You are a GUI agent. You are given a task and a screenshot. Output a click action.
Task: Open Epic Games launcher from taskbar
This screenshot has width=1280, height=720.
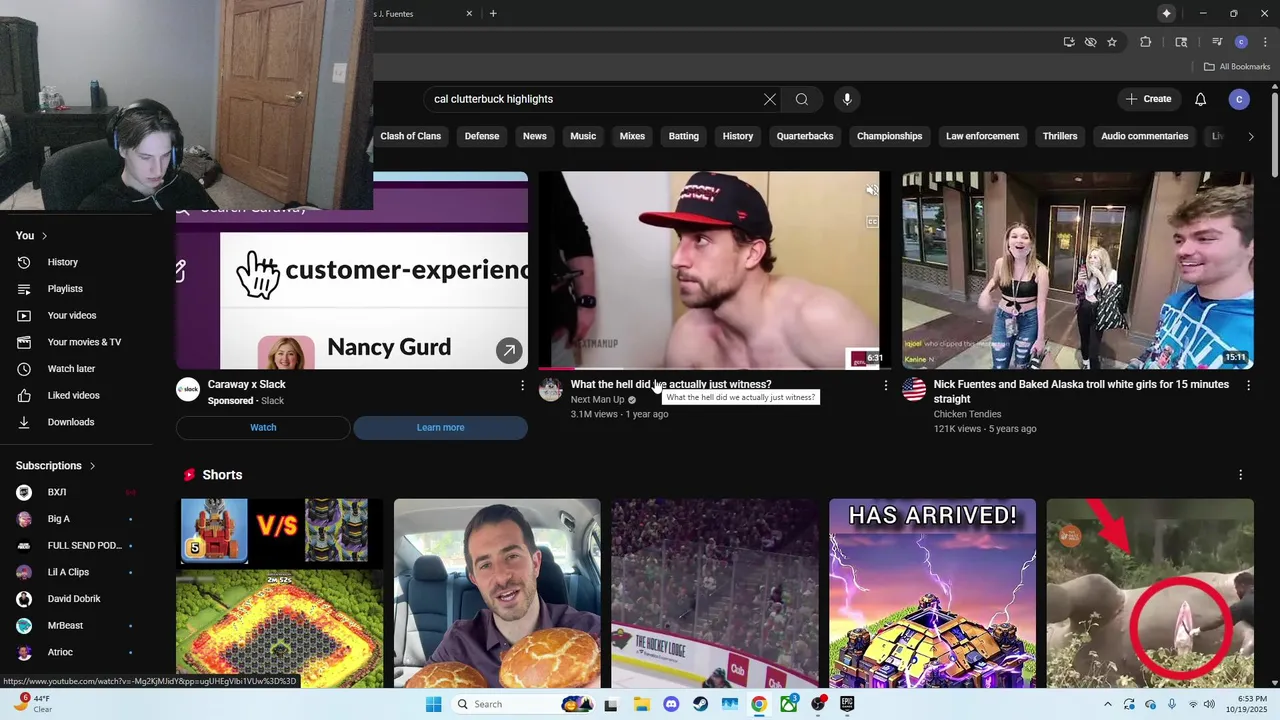pyautogui.click(x=847, y=704)
